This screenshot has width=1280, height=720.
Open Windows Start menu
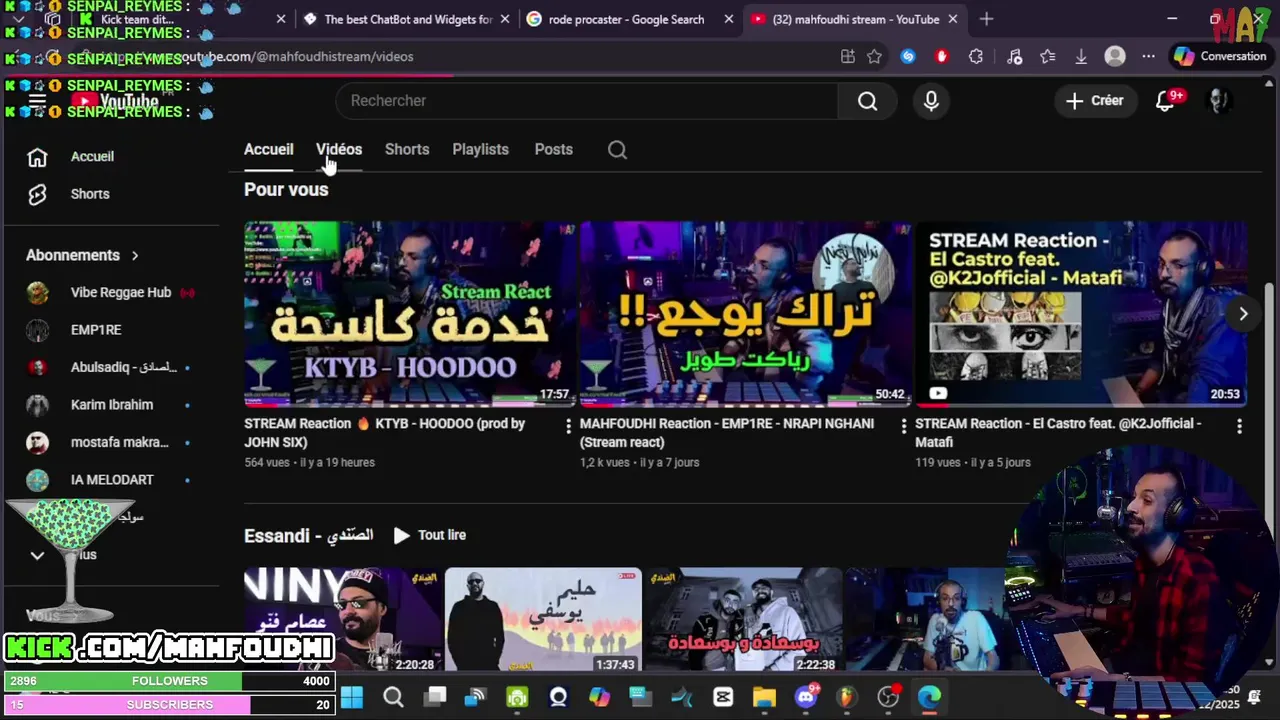[x=352, y=697]
